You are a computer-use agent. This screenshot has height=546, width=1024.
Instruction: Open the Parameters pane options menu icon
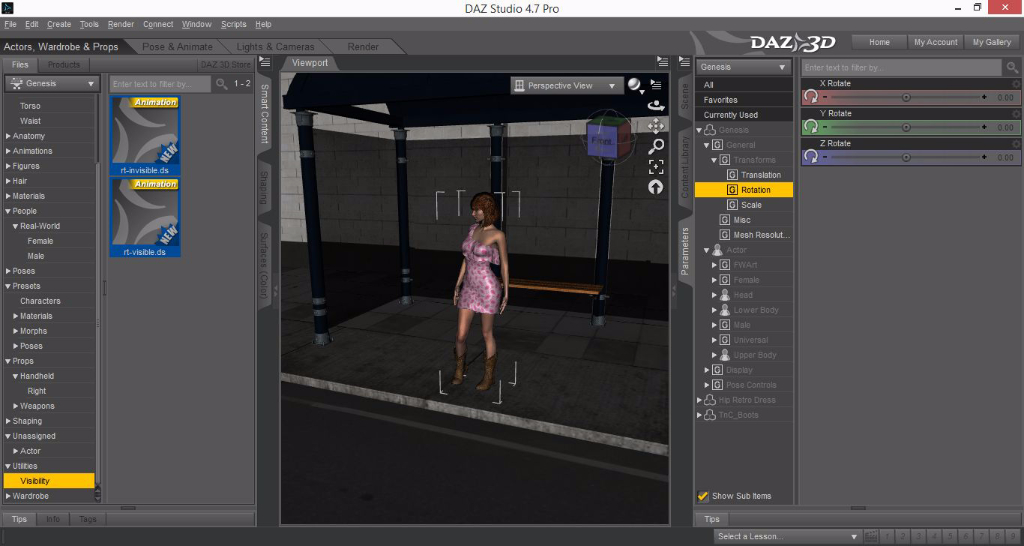click(684, 63)
